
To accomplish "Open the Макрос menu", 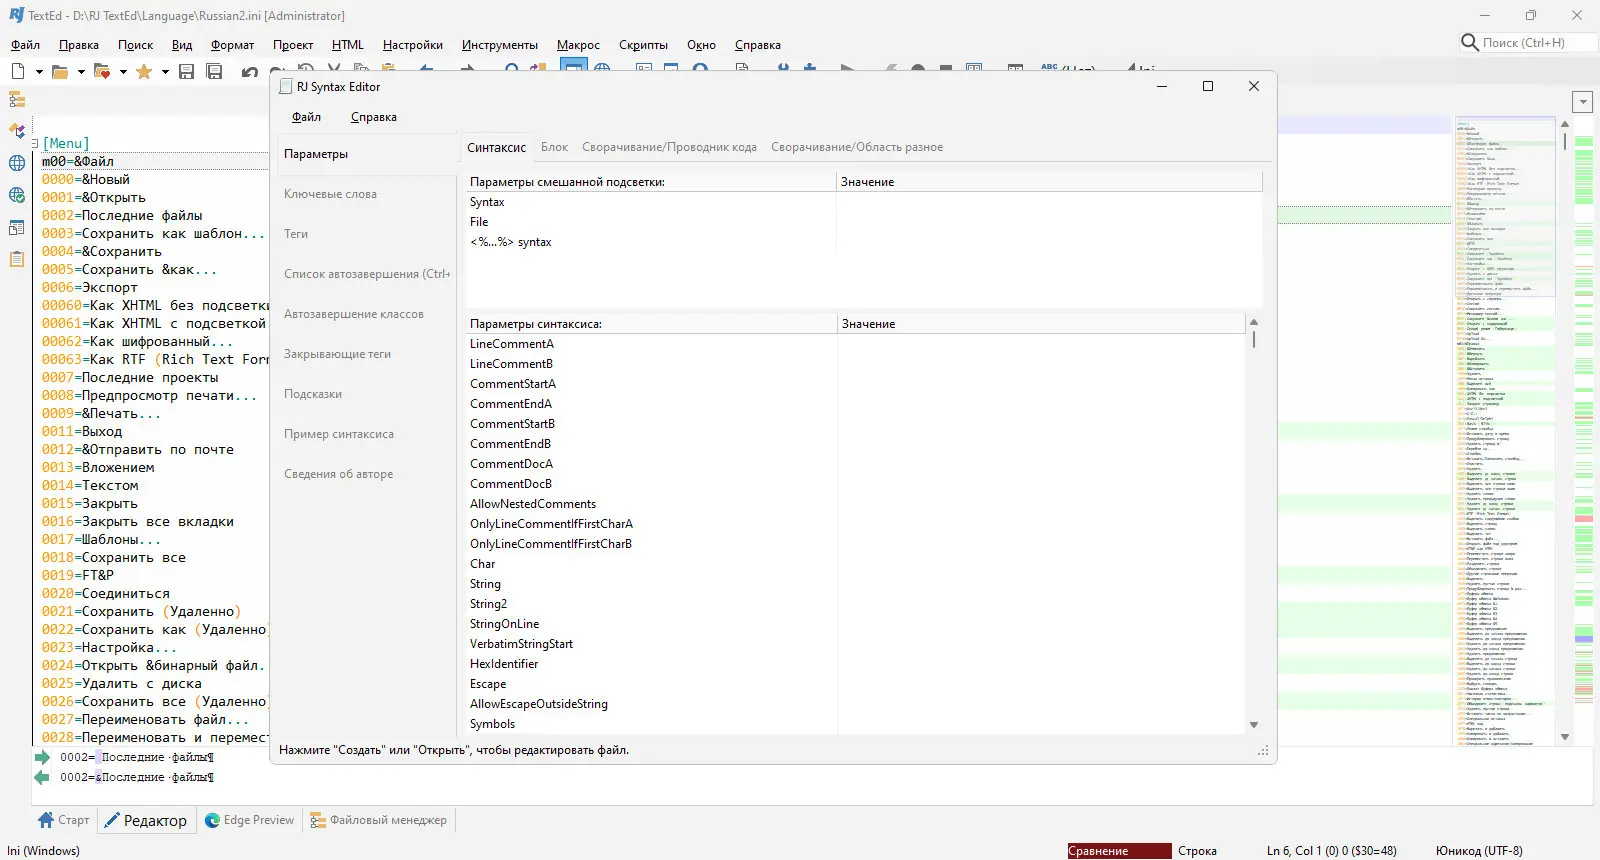I will click(x=578, y=45).
